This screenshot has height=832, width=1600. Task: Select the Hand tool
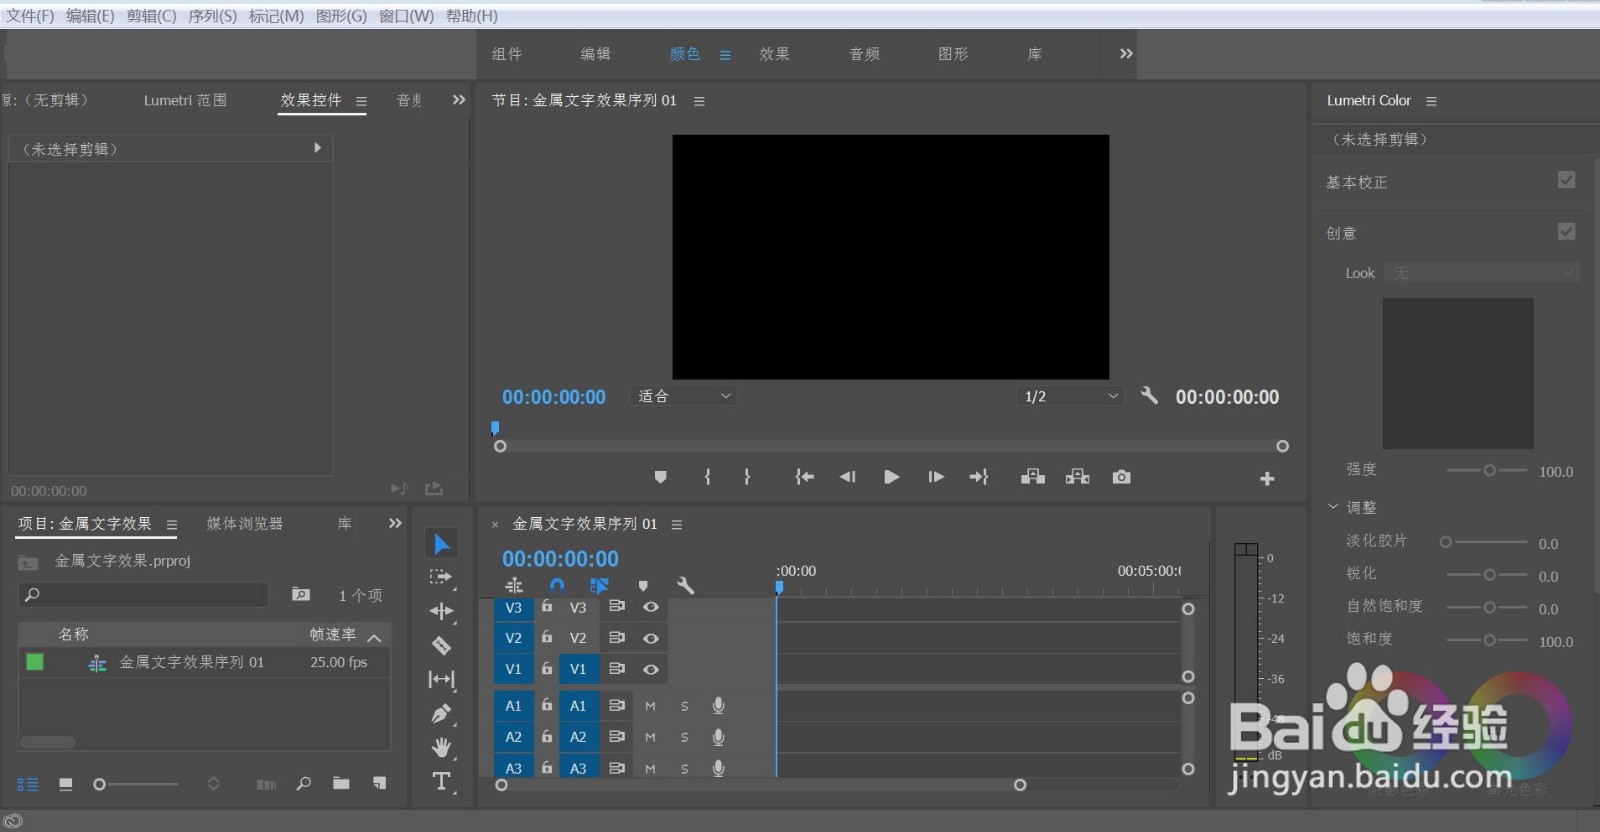point(441,747)
